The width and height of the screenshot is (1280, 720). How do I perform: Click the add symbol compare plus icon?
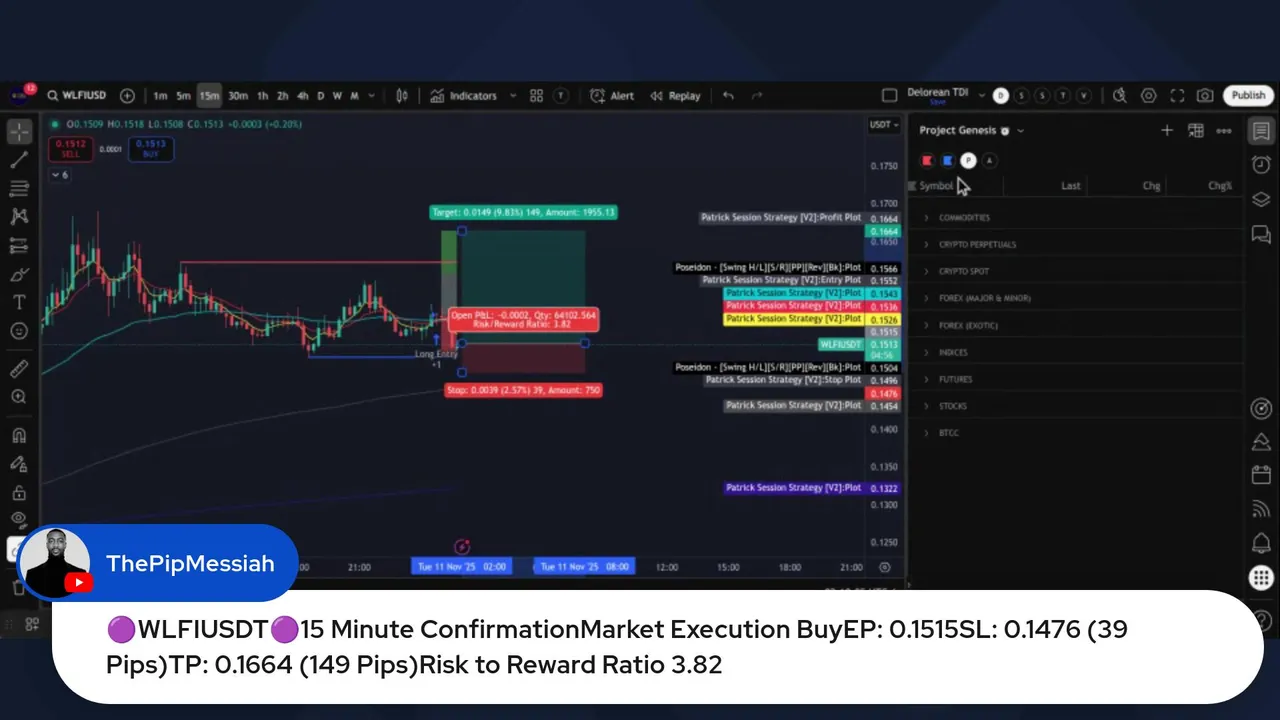point(127,96)
